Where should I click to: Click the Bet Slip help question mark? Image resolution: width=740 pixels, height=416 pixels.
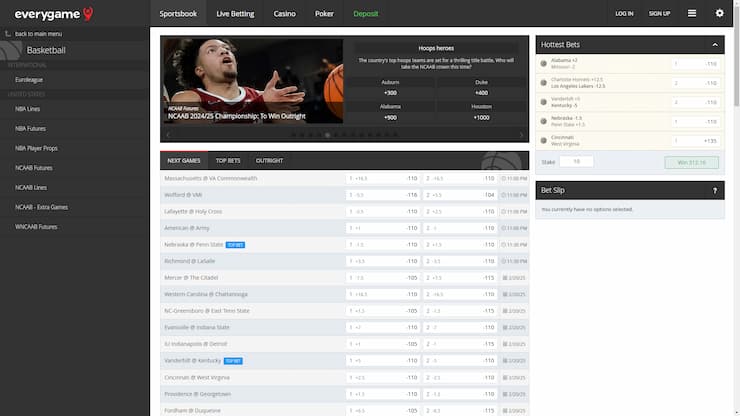point(715,190)
